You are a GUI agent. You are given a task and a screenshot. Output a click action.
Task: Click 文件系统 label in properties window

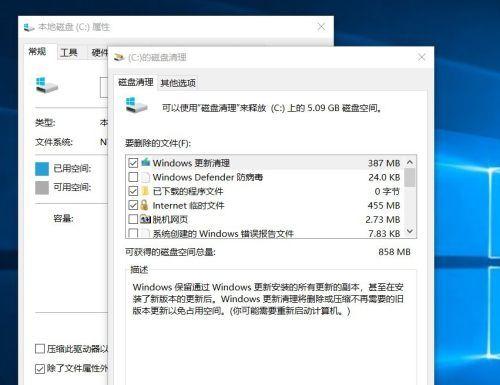(54, 142)
